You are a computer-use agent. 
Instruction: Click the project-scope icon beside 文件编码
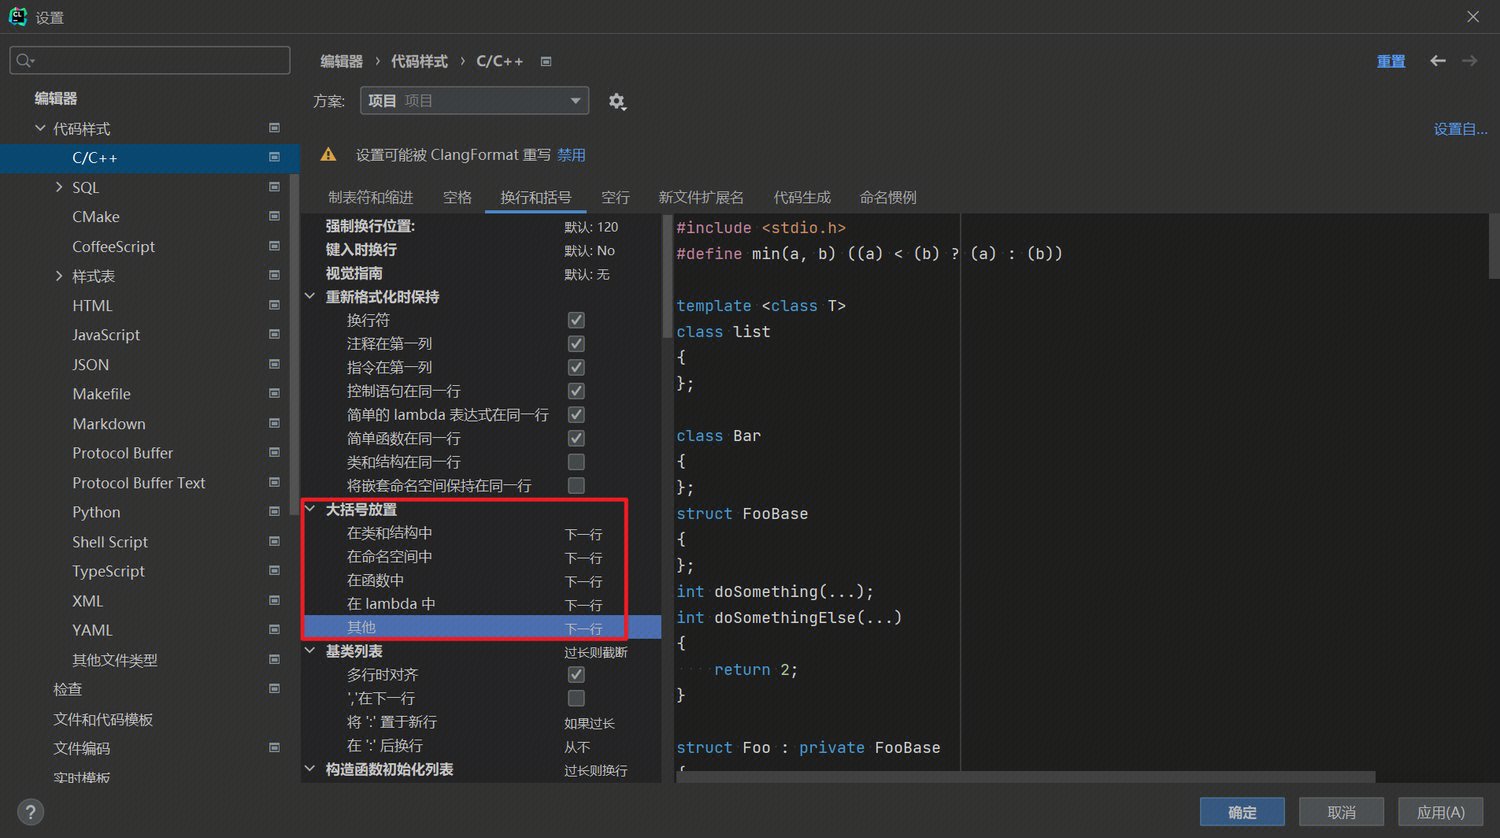click(274, 748)
